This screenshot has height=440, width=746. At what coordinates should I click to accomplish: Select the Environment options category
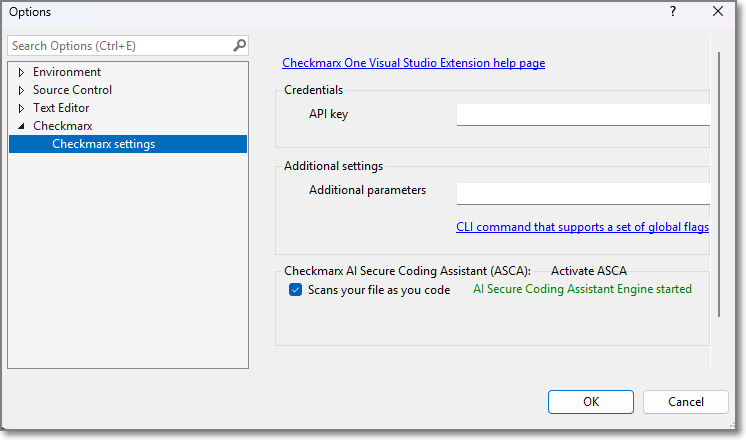(66, 72)
